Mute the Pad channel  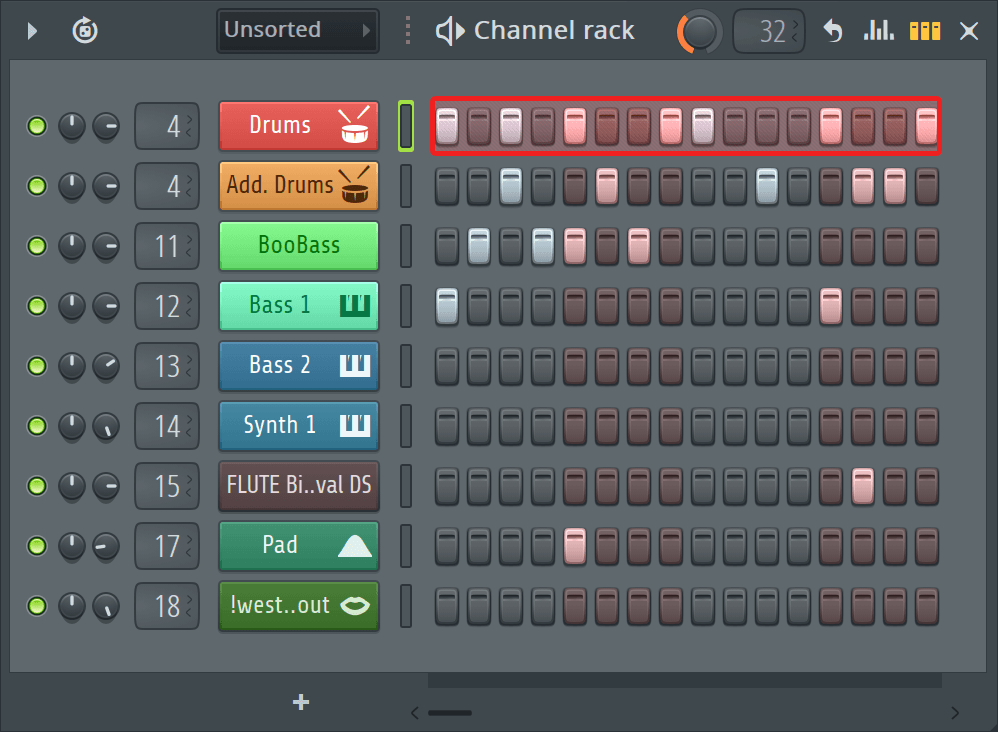[37, 545]
